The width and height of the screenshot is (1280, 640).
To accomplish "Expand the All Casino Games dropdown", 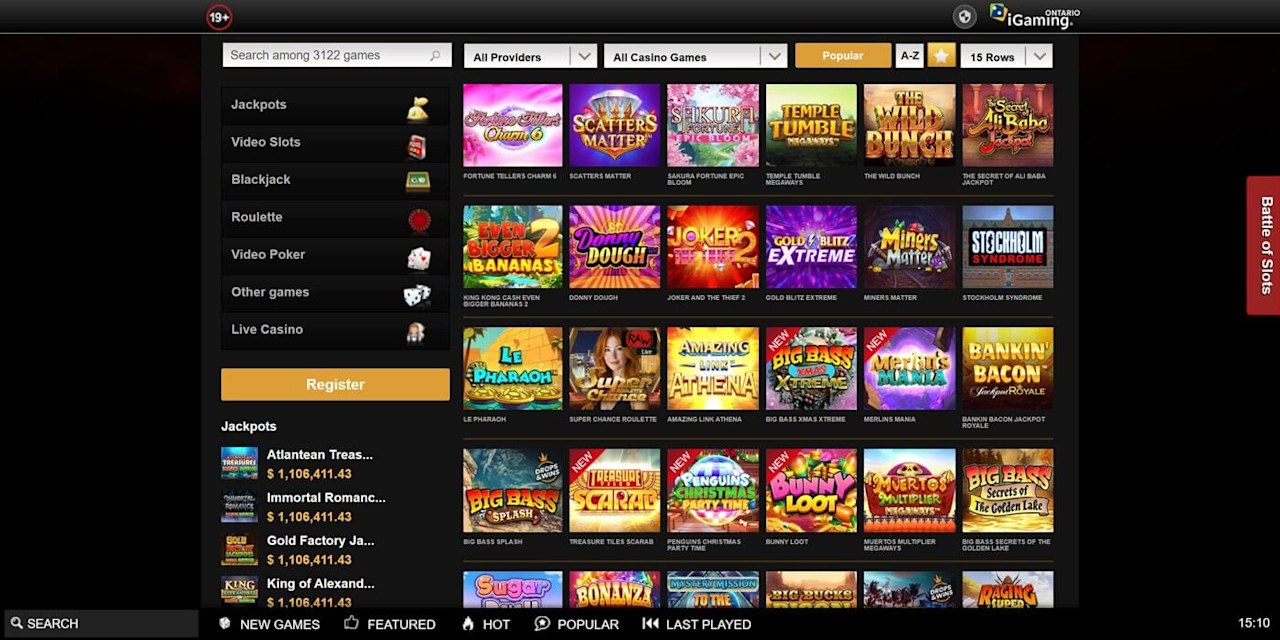I will [695, 57].
